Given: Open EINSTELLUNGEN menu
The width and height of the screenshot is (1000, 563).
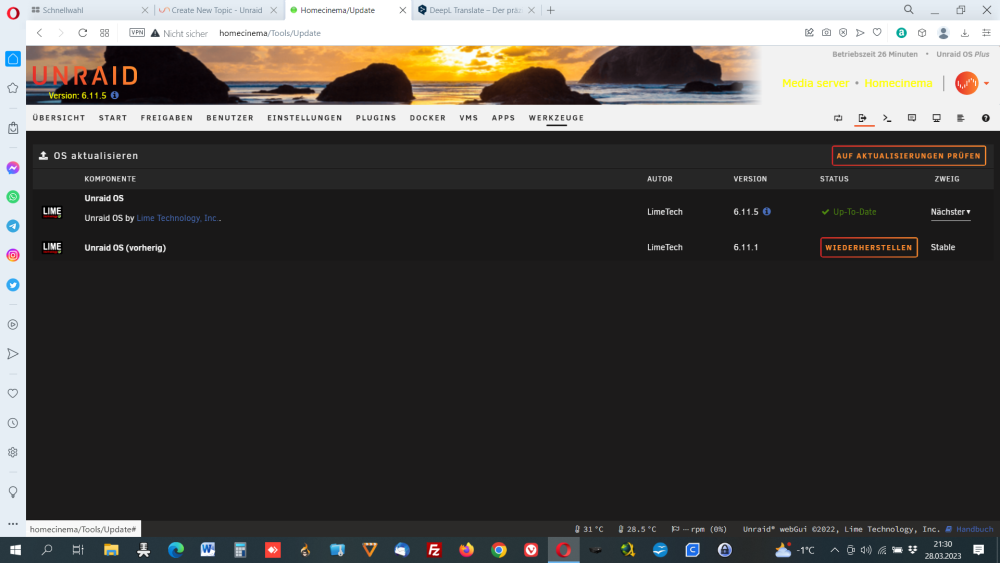Looking at the screenshot, I should (x=305, y=118).
